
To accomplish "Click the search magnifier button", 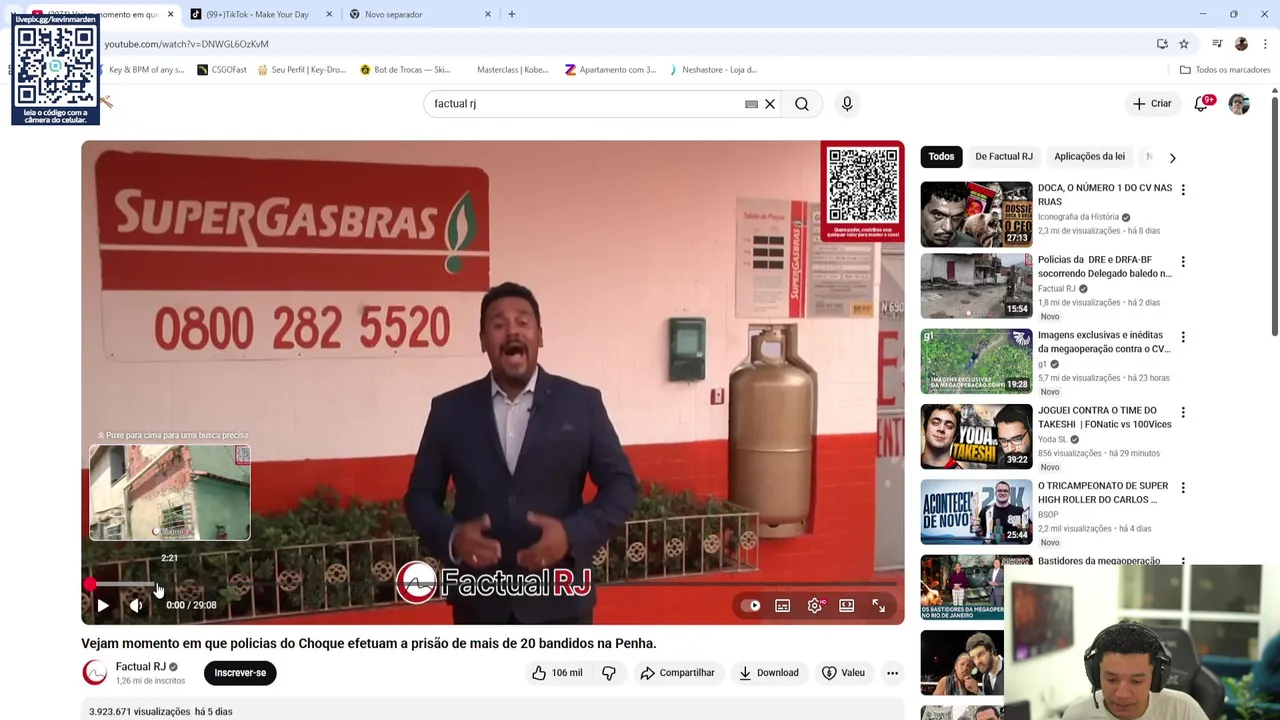I will pos(802,104).
